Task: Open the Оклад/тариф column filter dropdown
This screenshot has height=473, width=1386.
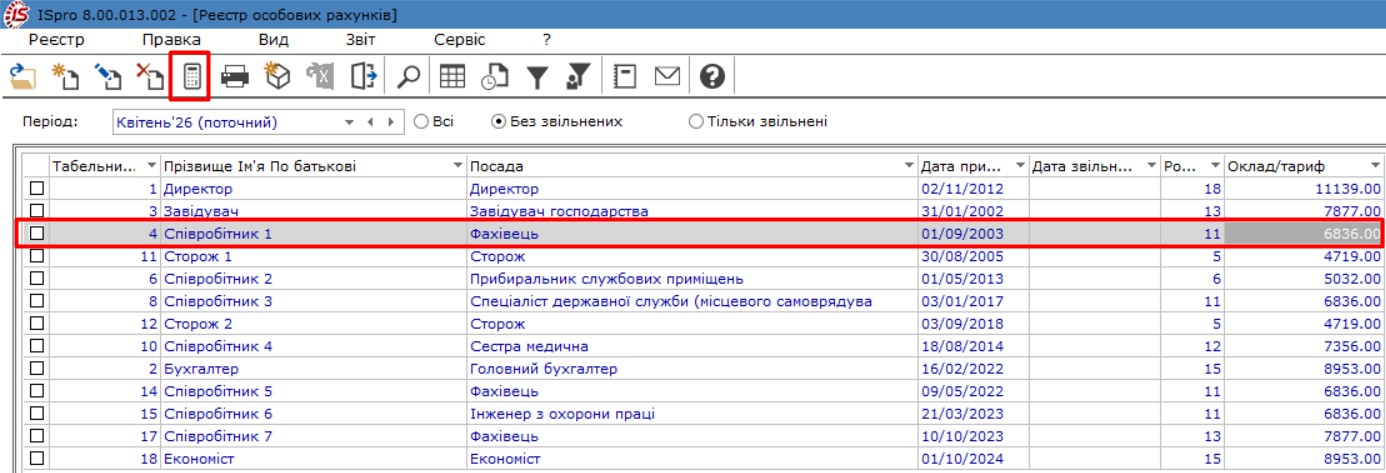Action: (1375, 165)
